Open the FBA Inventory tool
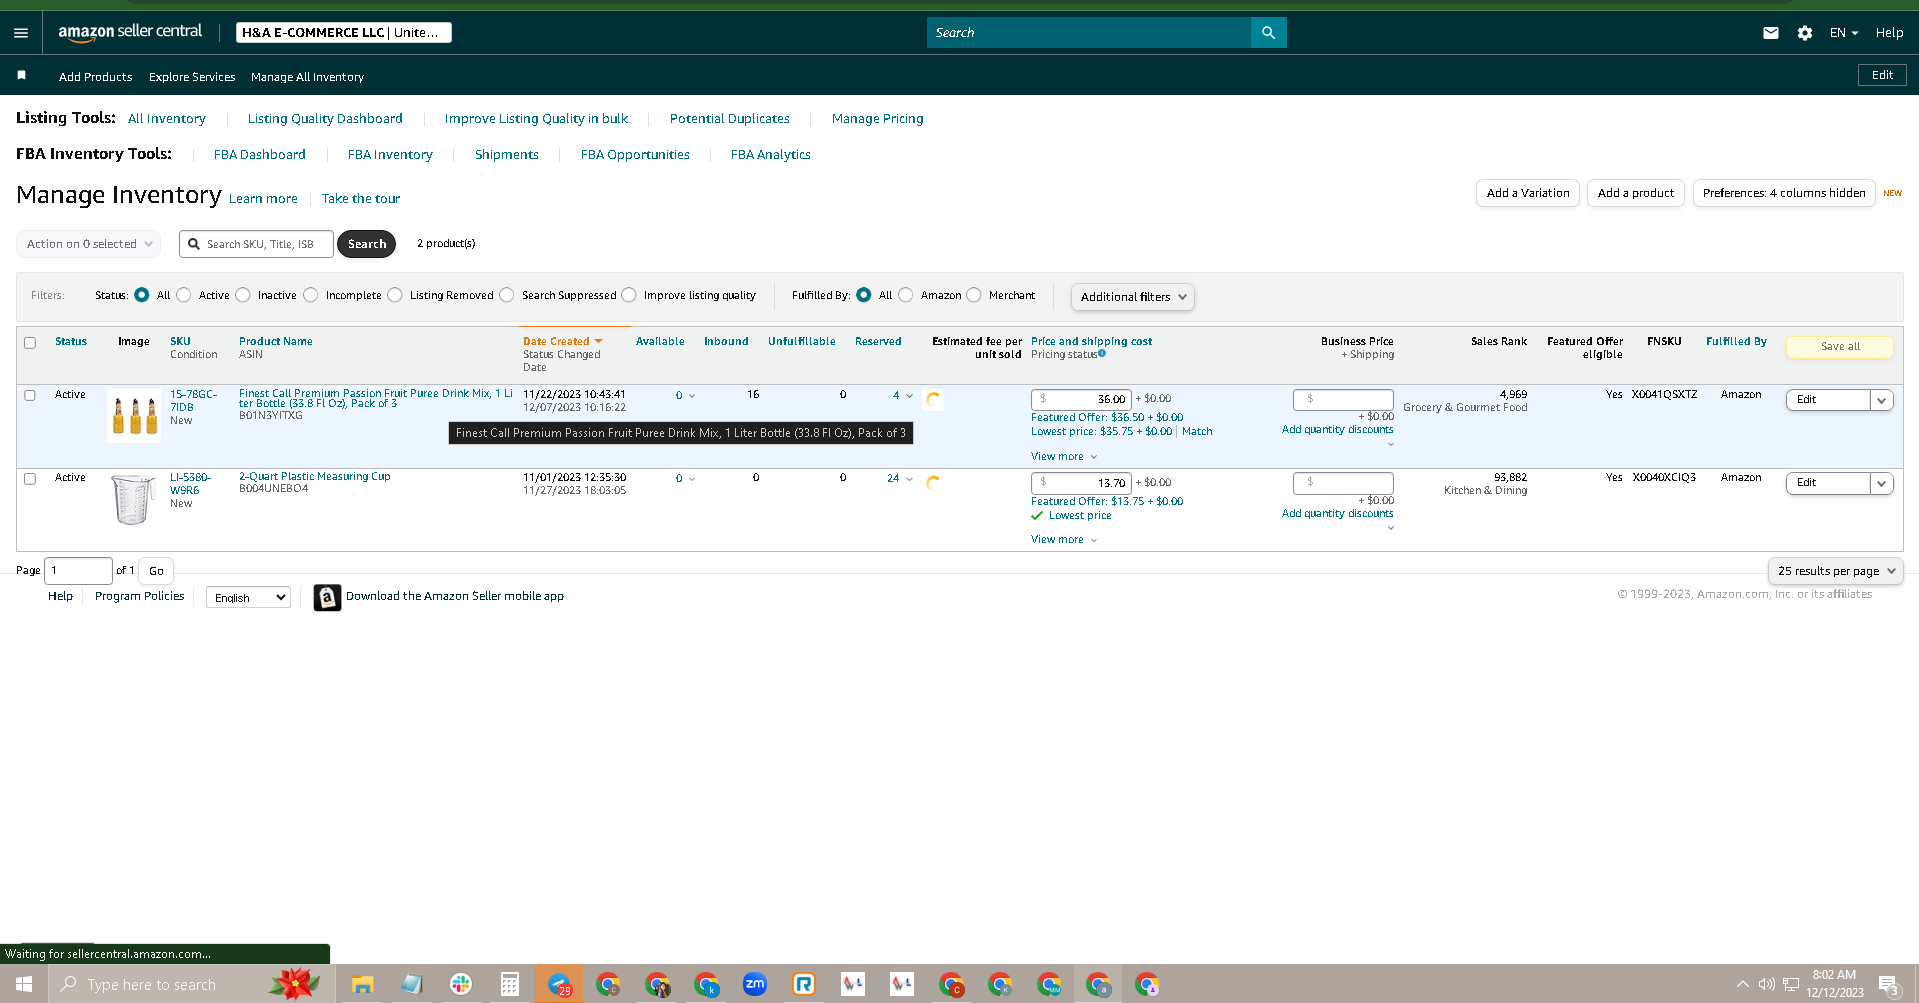 [390, 155]
